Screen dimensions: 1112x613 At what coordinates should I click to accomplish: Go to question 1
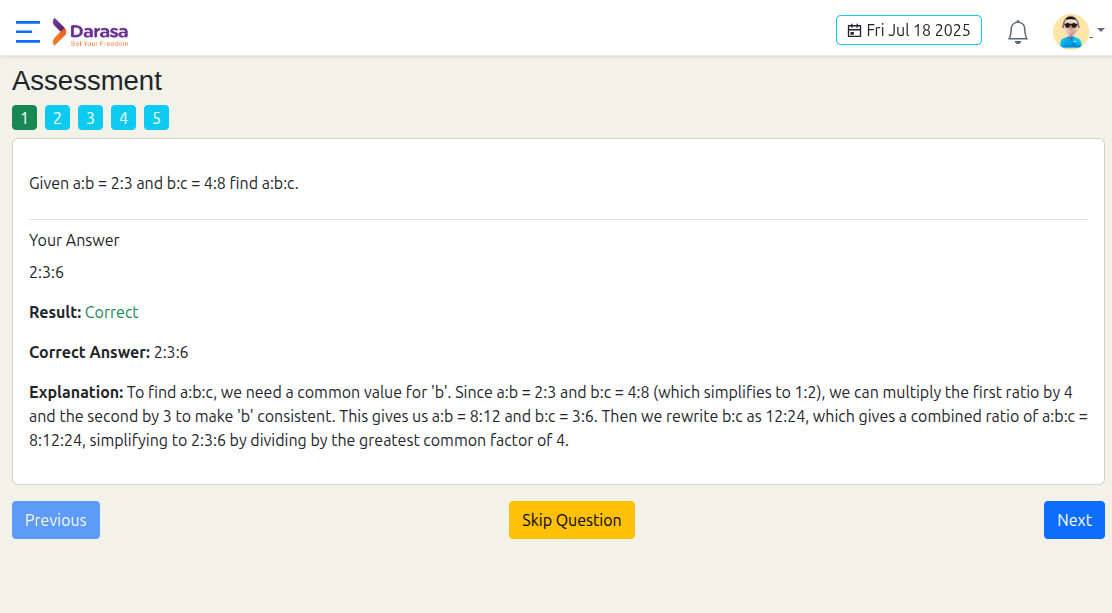pos(25,118)
